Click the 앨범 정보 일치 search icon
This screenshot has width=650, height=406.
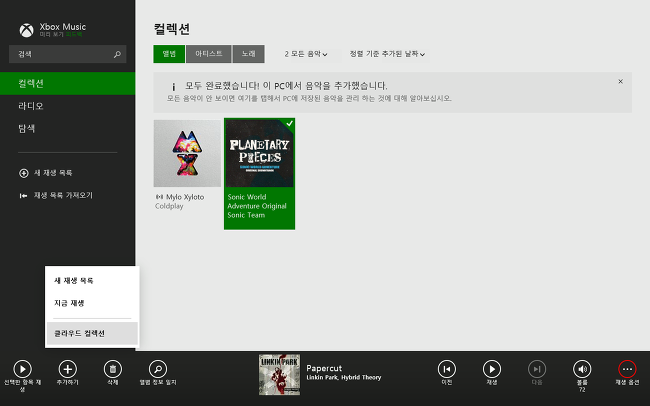tap(158, 369)
